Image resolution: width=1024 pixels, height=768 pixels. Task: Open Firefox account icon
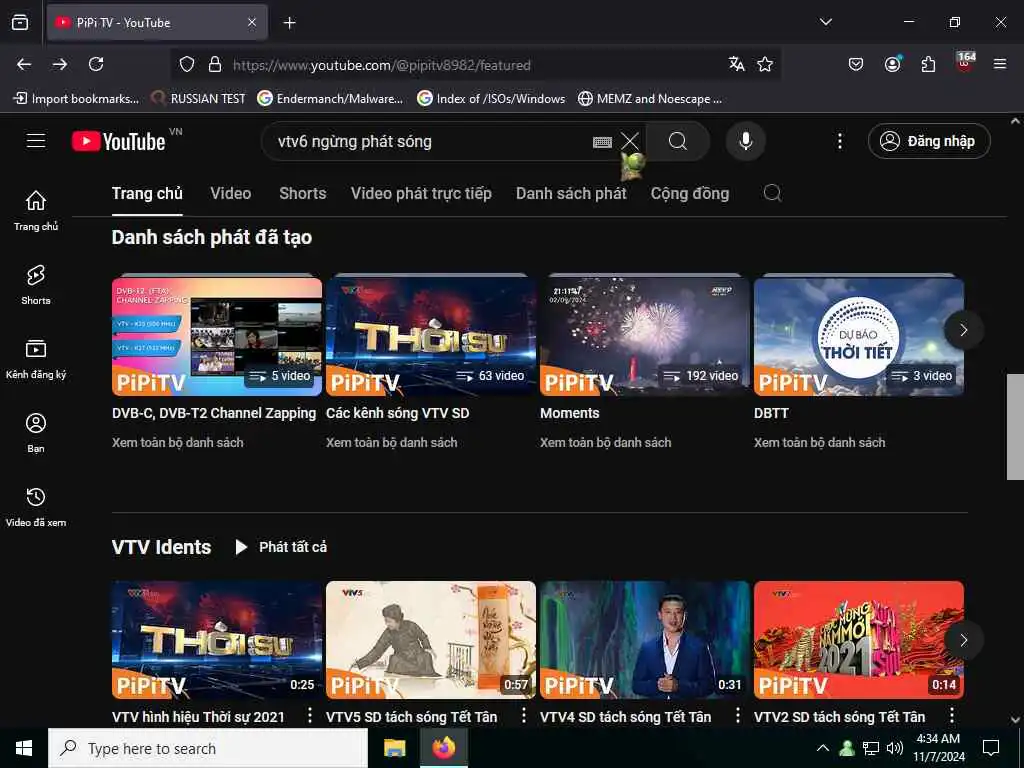[x=893, y=64]
